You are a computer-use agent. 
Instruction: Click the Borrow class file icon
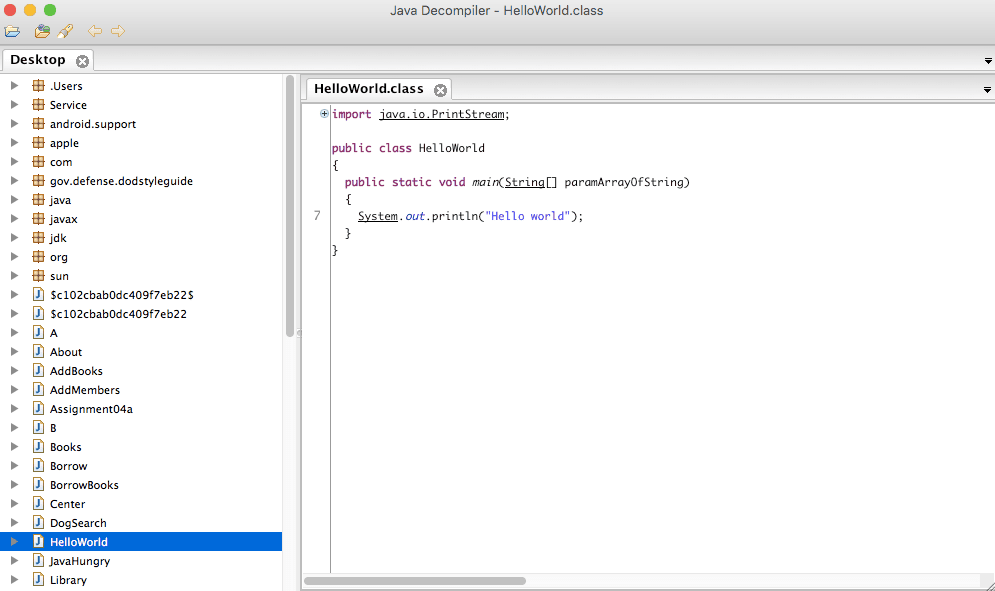39,466
